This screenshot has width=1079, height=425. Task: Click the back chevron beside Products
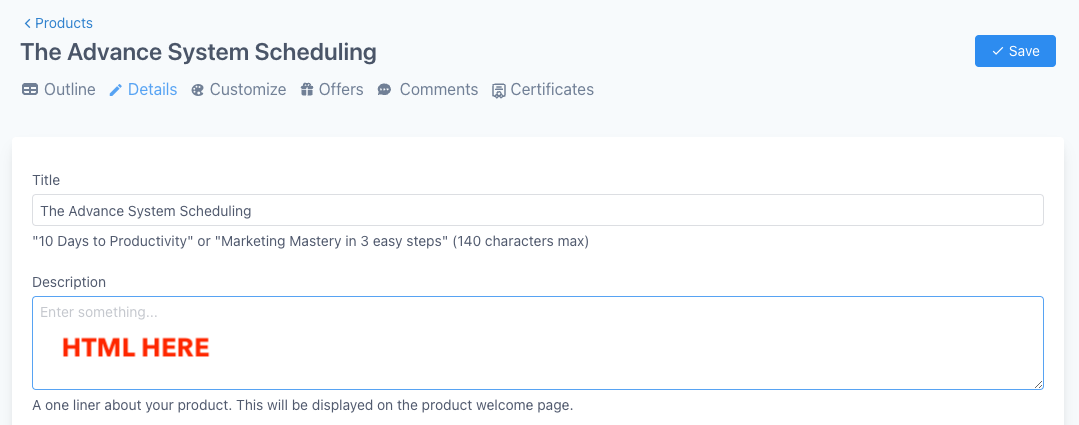coord(27,23)
